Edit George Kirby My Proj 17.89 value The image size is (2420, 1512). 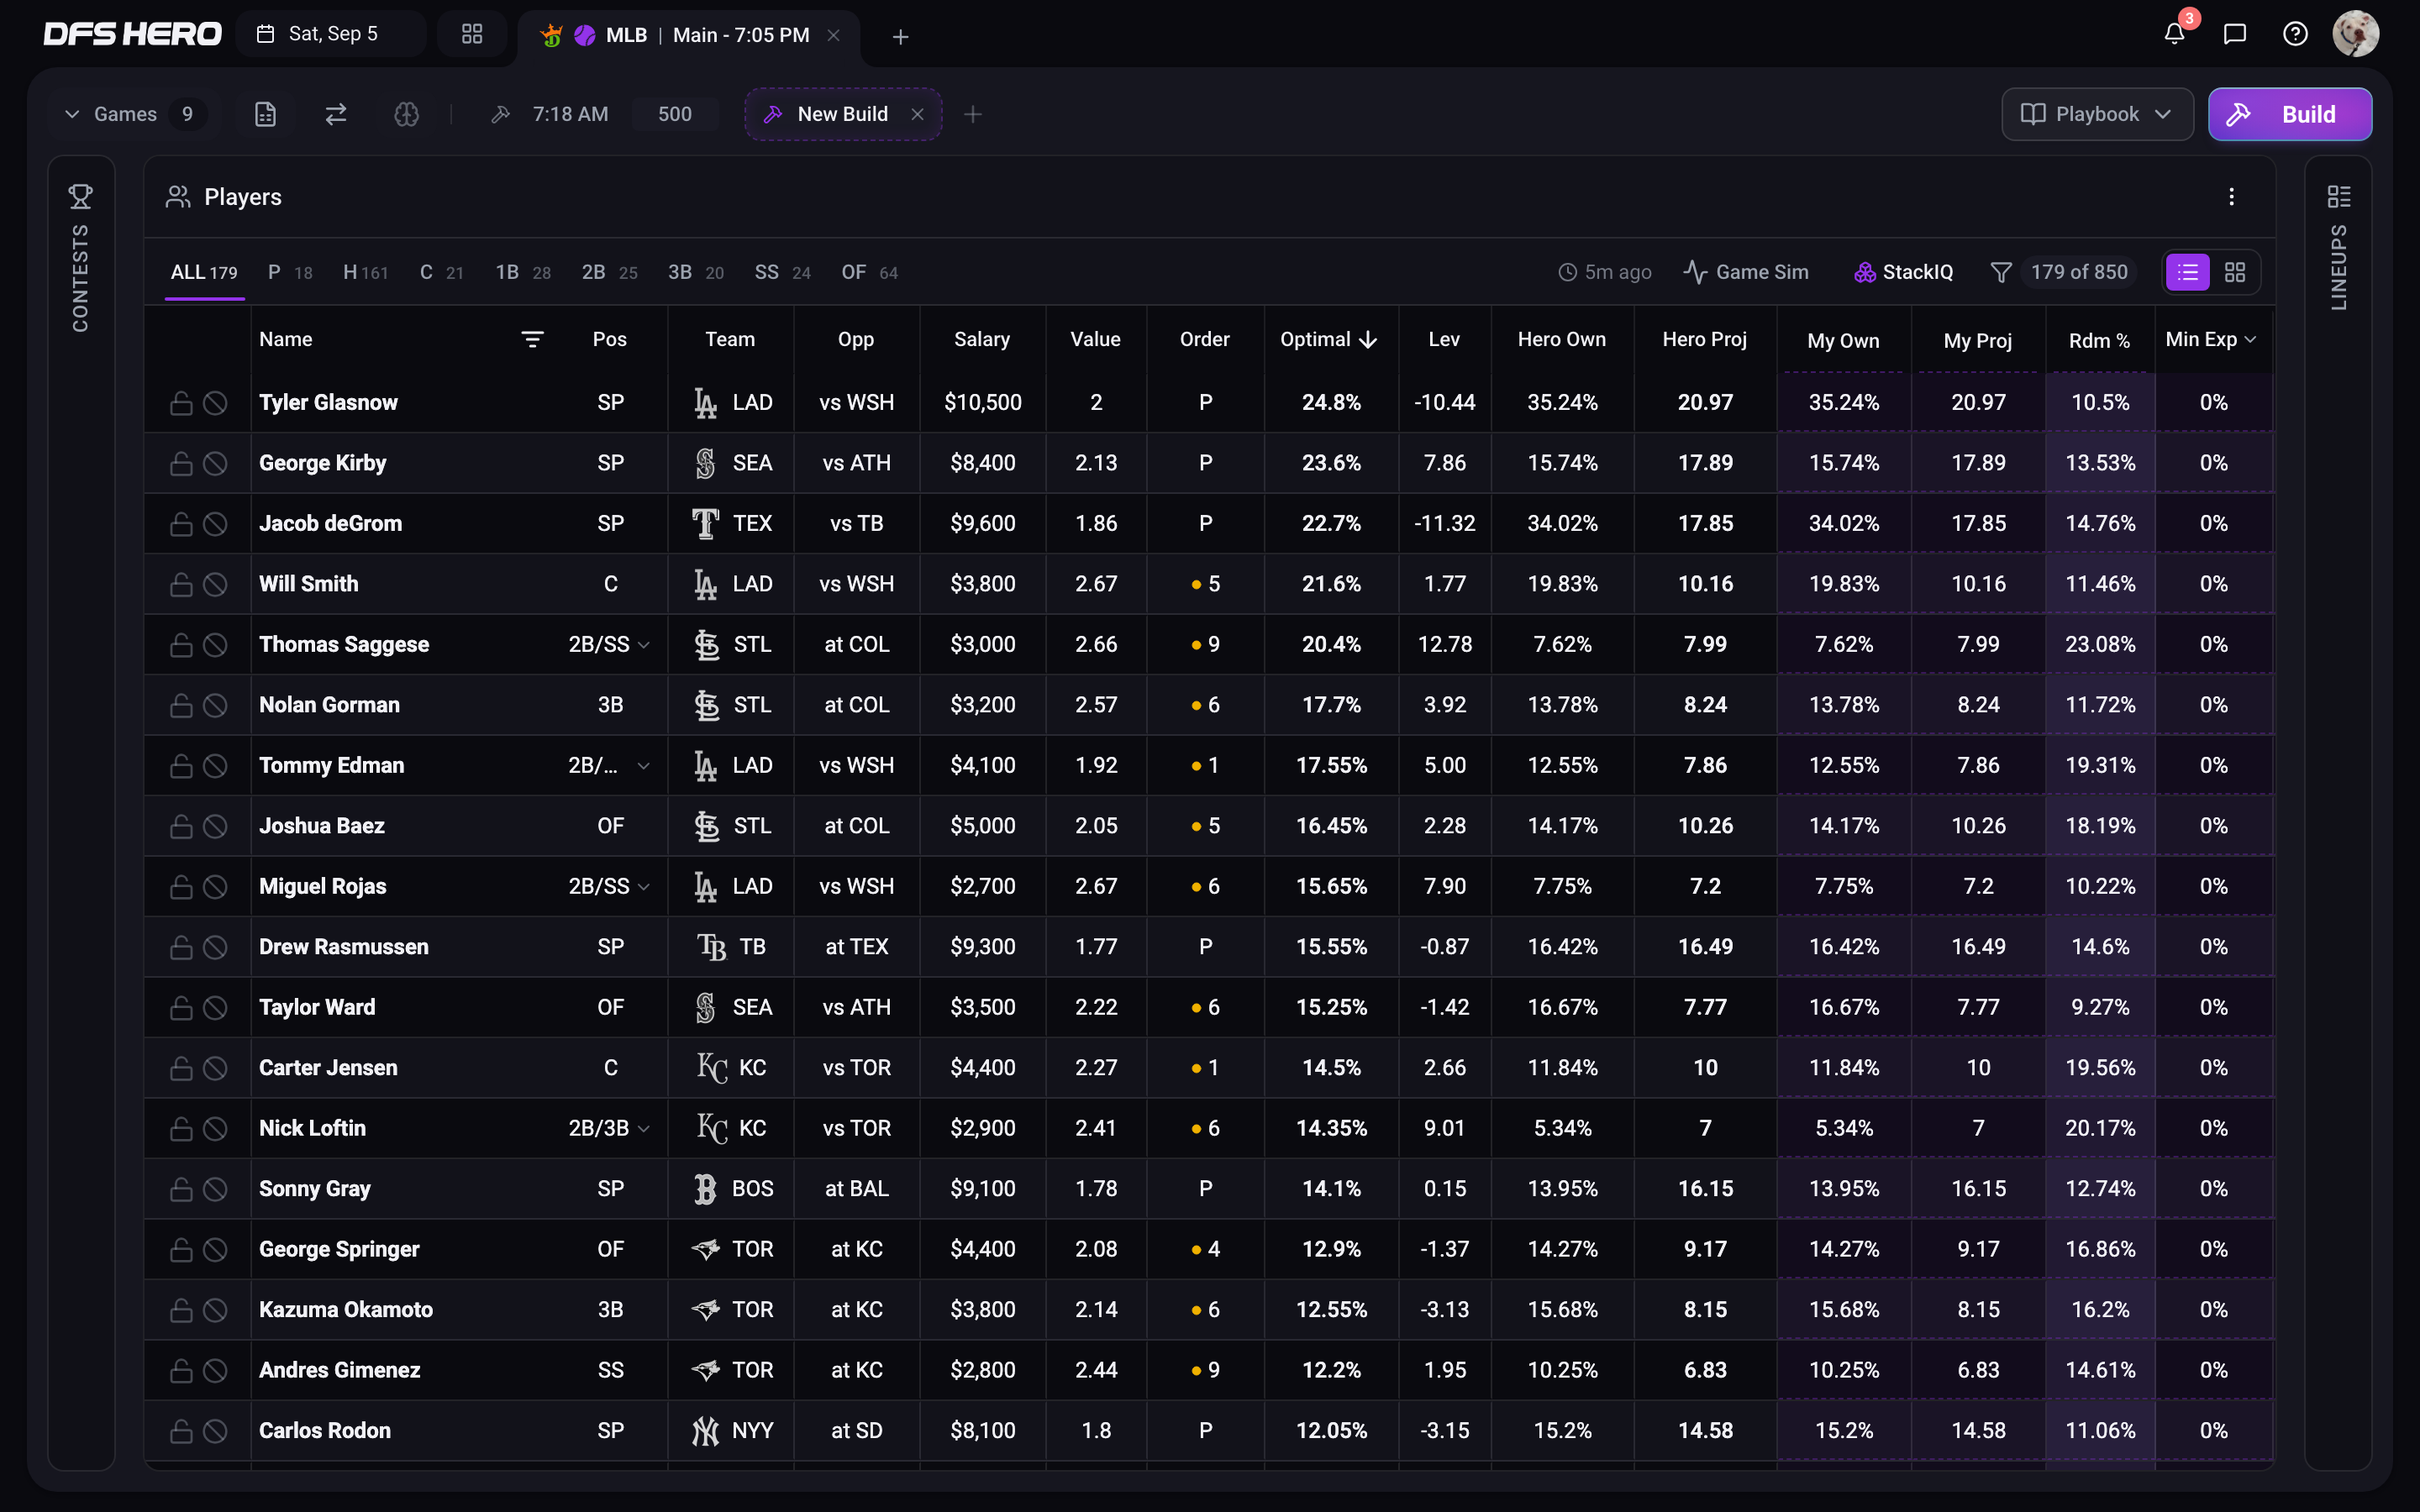[x=1978, y=463]
